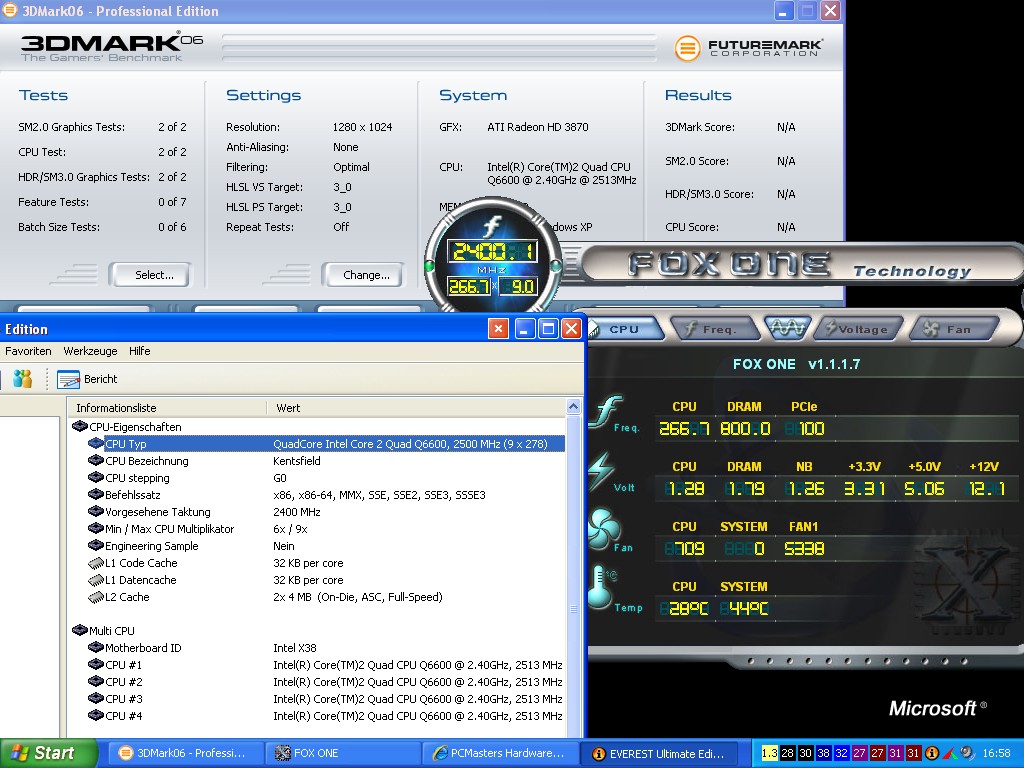Click the Select... button in 3DMark06 Tests

coord(150,275)
